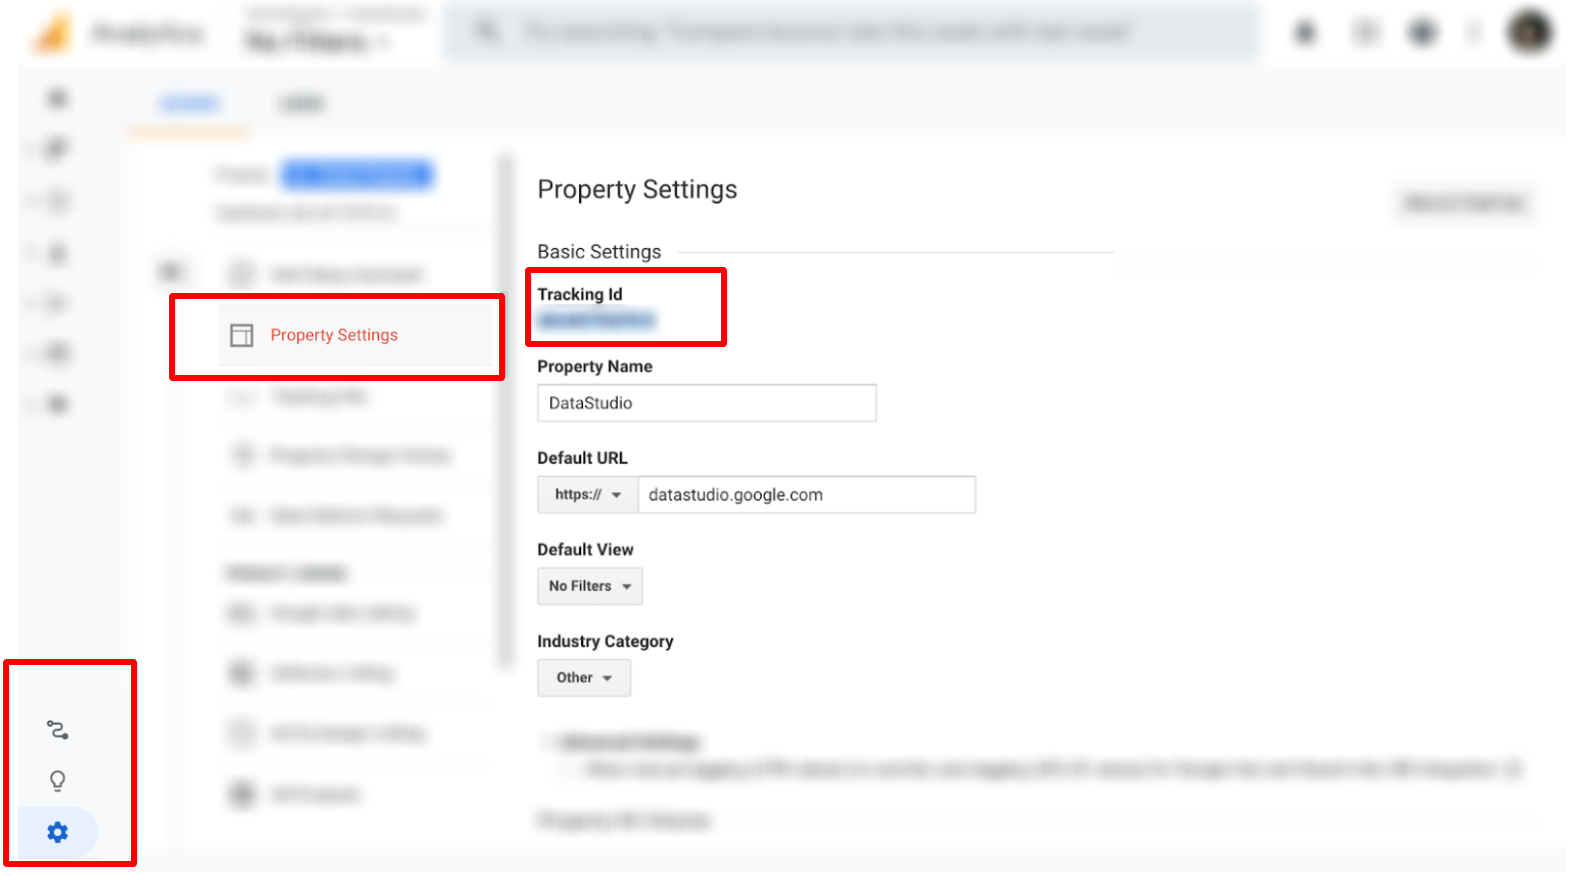Click the blue Create Property button
Screen dimensions: 1574x876
pos(357,175)
